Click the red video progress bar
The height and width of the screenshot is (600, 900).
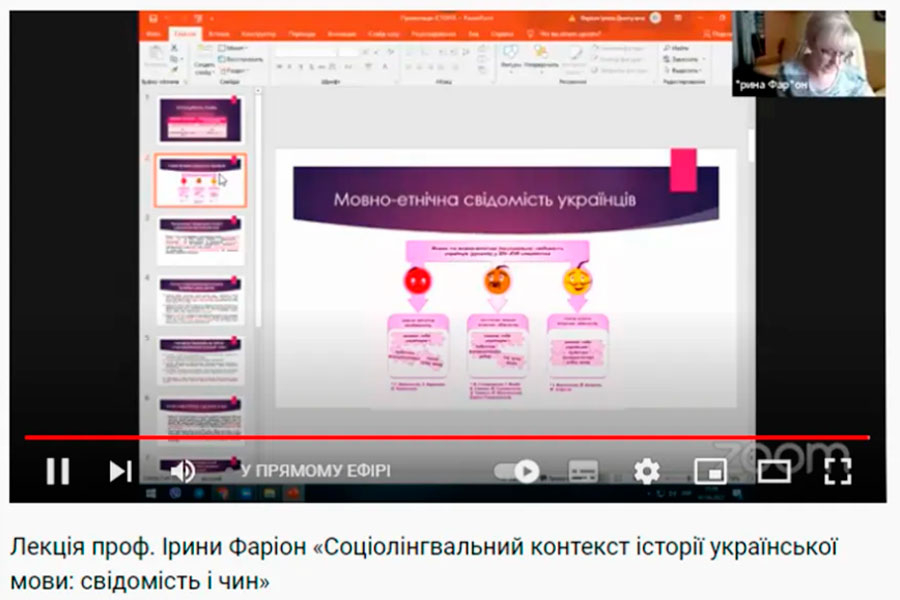447,438
